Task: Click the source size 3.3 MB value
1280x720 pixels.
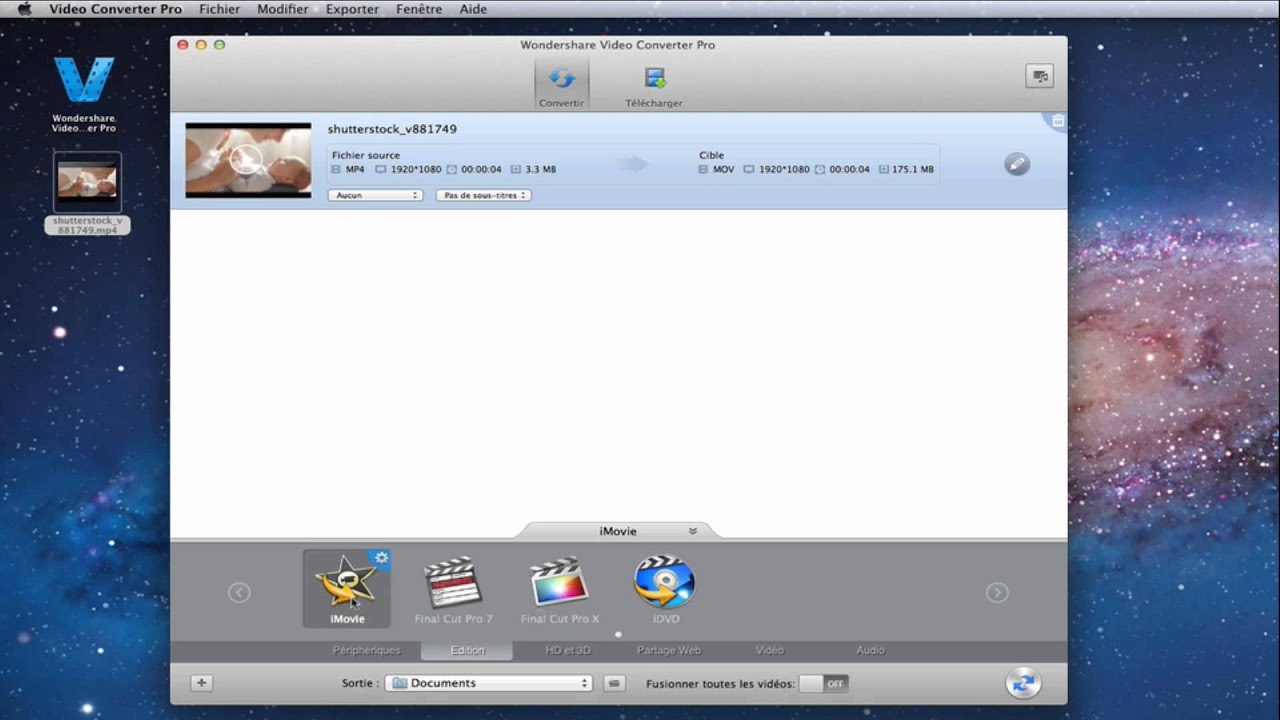Action: [540, 169]
